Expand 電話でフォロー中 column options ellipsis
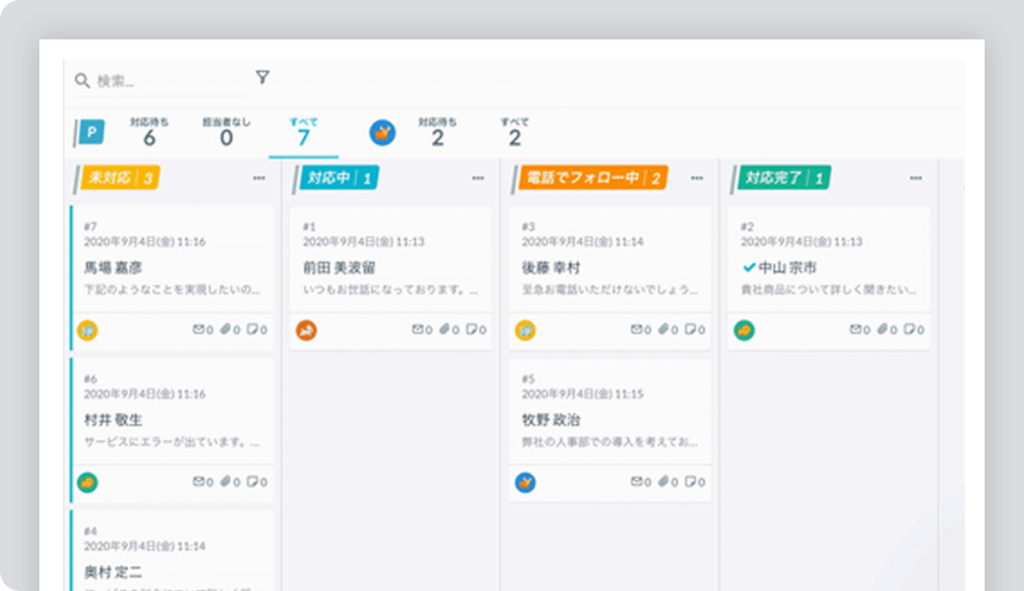This screenshot has height=591, width=1024. point(697,178)
